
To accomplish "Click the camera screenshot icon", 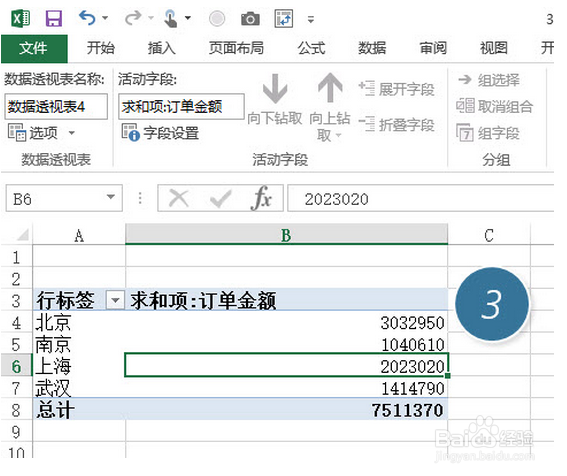I will (250, 18).
